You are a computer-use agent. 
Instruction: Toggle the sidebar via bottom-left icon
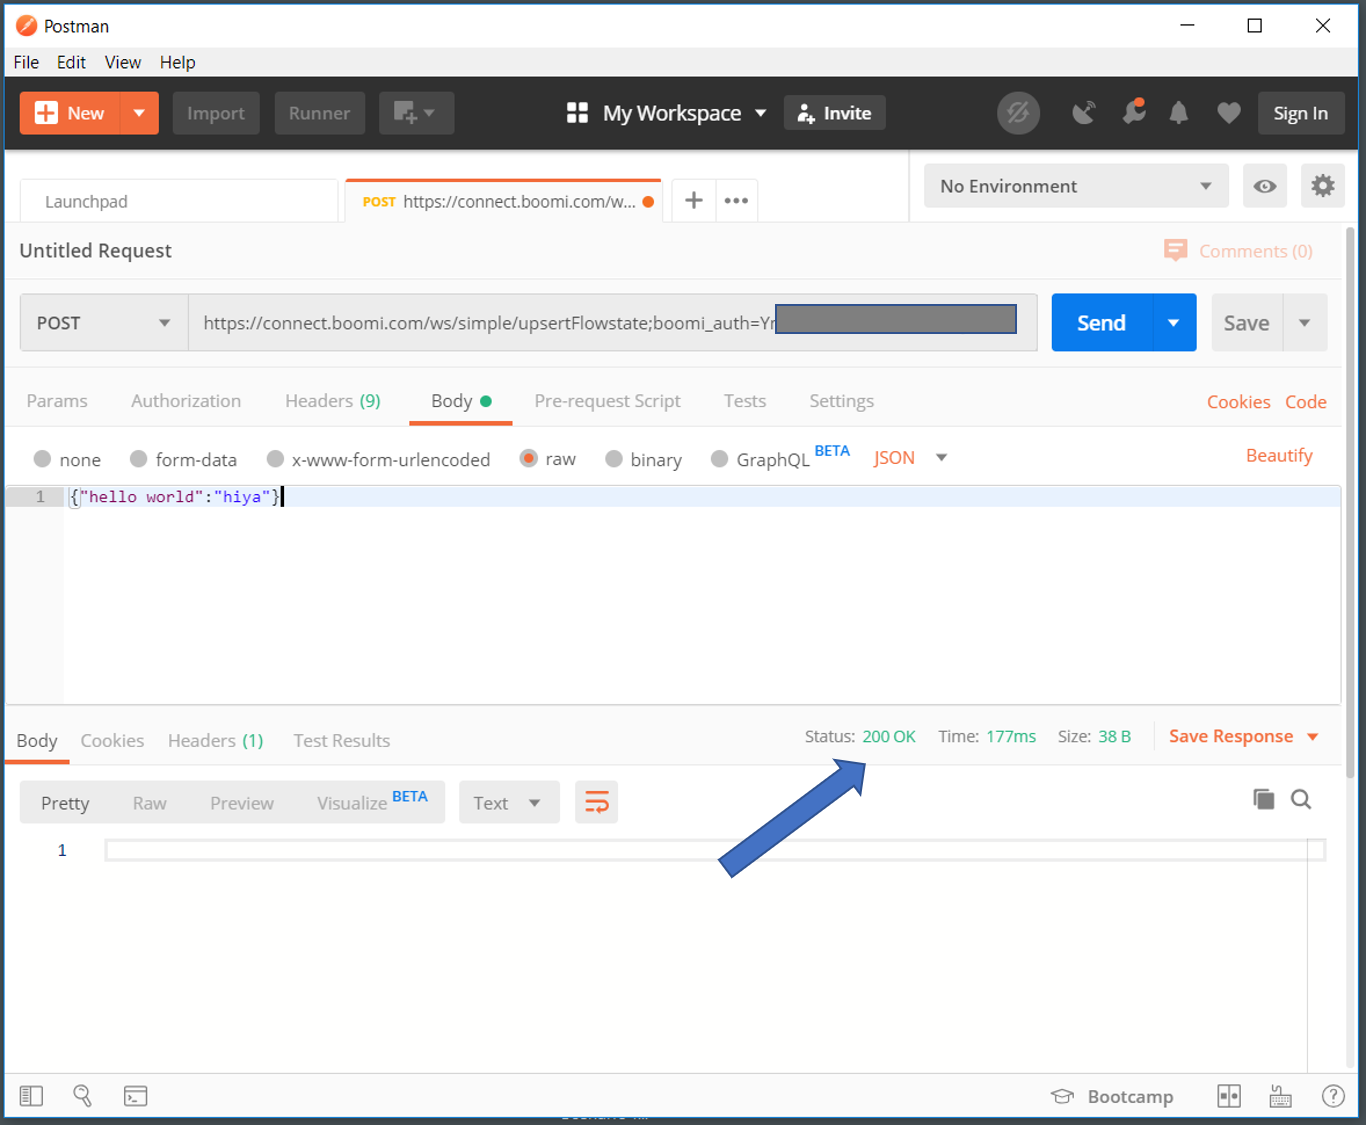click(30, 1096)
